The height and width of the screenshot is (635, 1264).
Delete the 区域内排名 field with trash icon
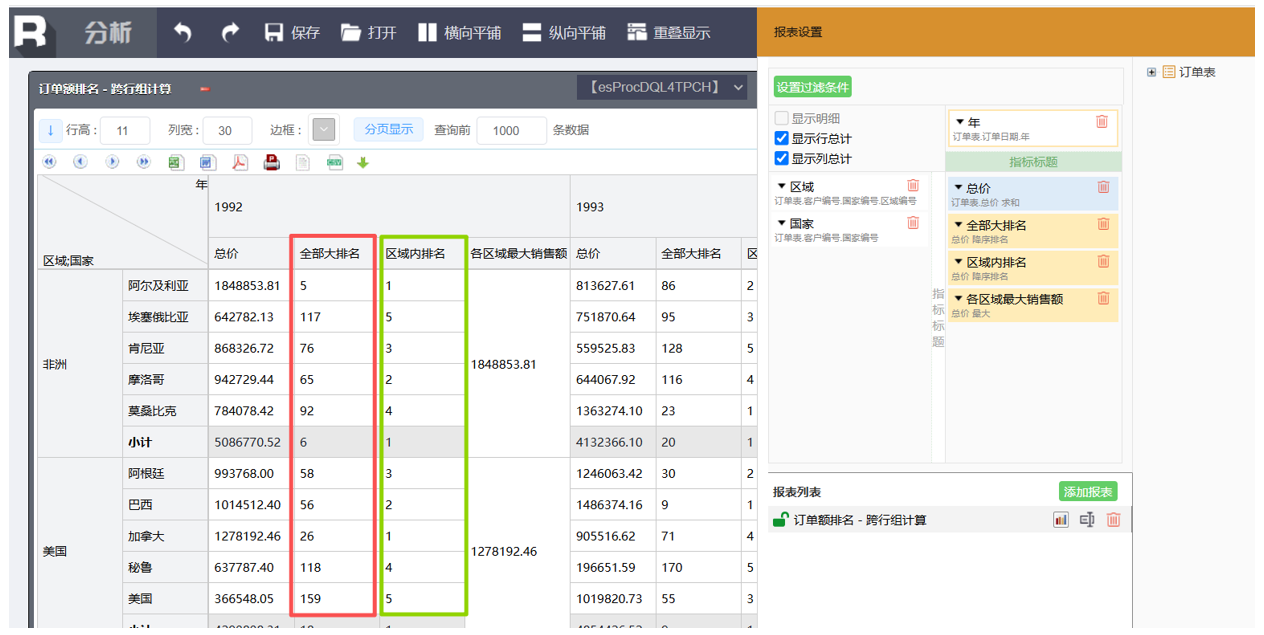point(1103,262)
